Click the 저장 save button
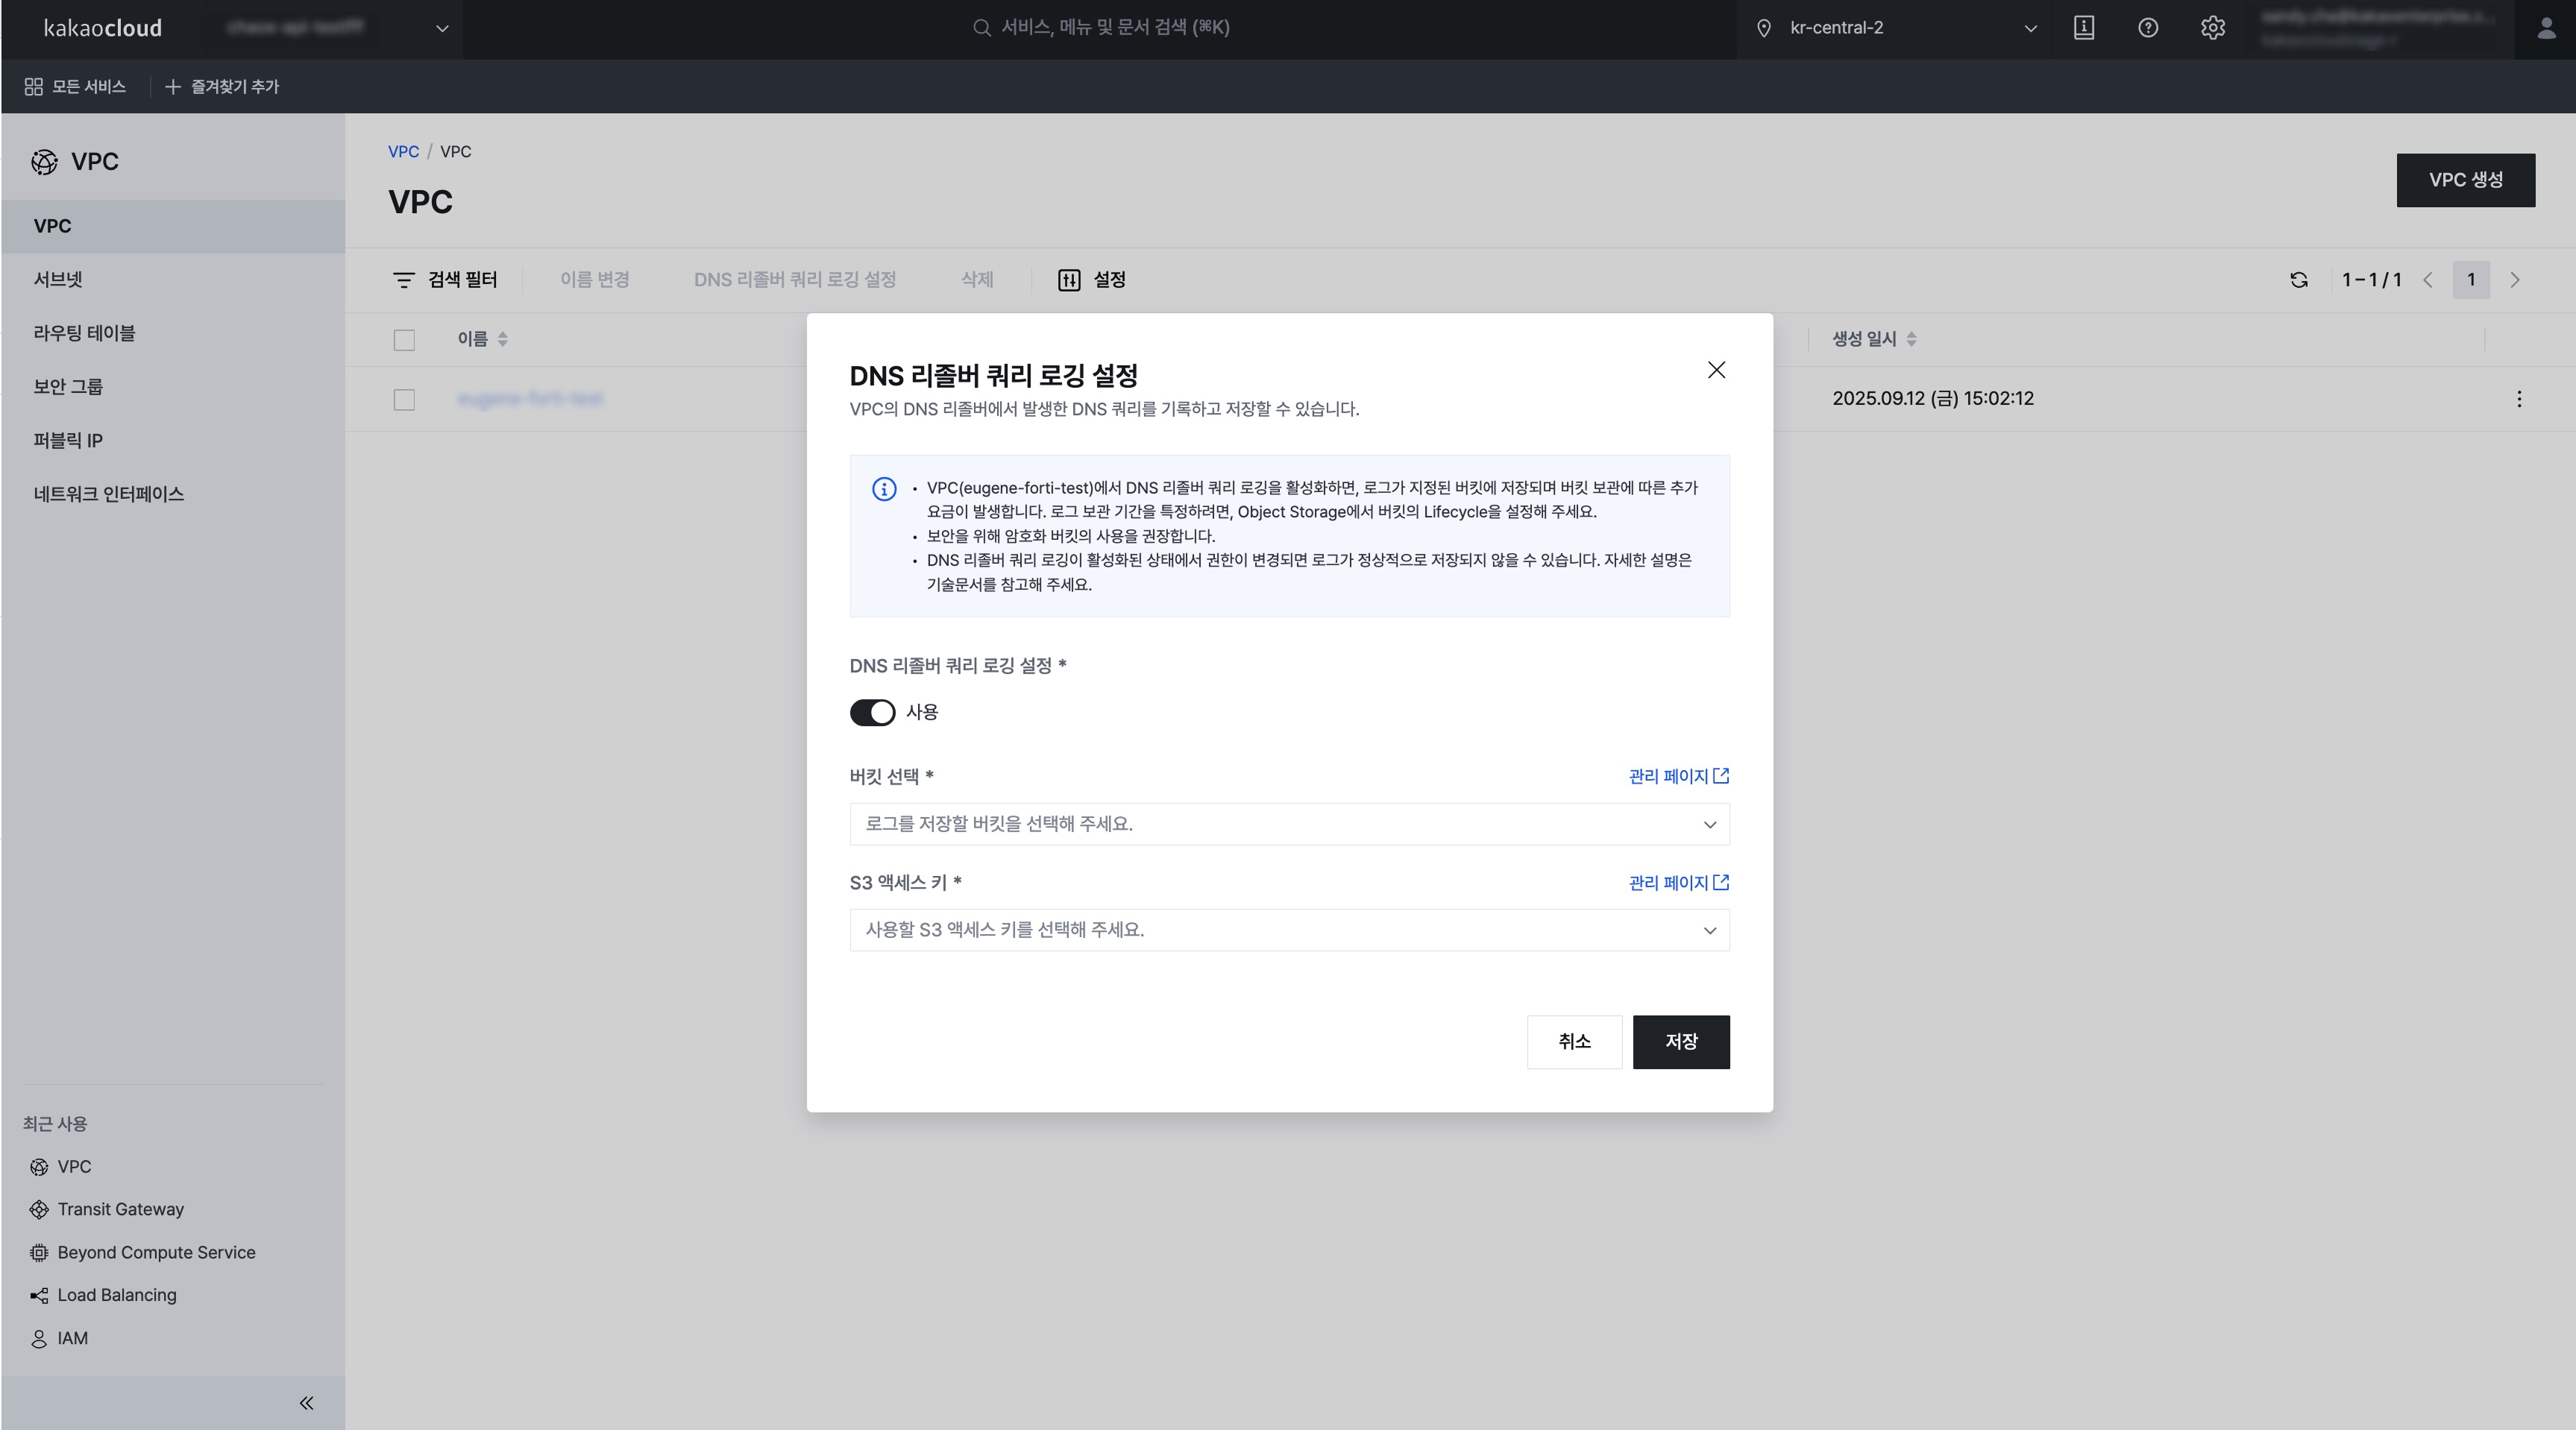 1680,1041
